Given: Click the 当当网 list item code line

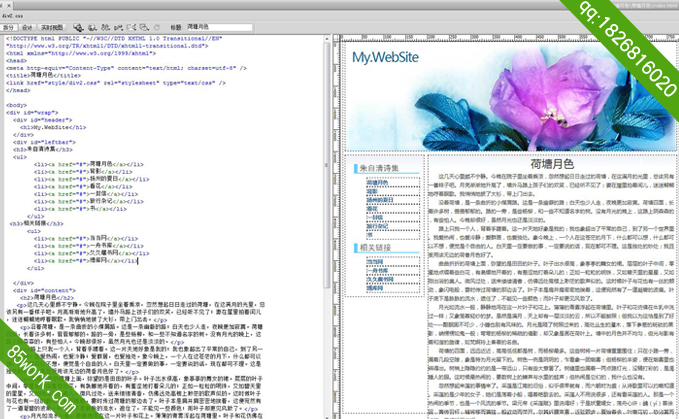Looking at the screenshot, I should (x=86, y=239).
